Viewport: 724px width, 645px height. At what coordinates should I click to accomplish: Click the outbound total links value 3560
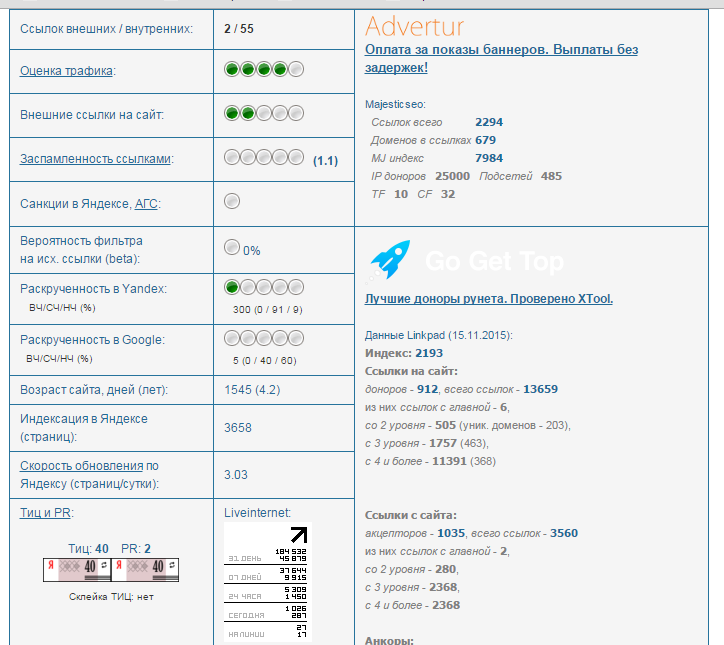click(x=564, y=533)
